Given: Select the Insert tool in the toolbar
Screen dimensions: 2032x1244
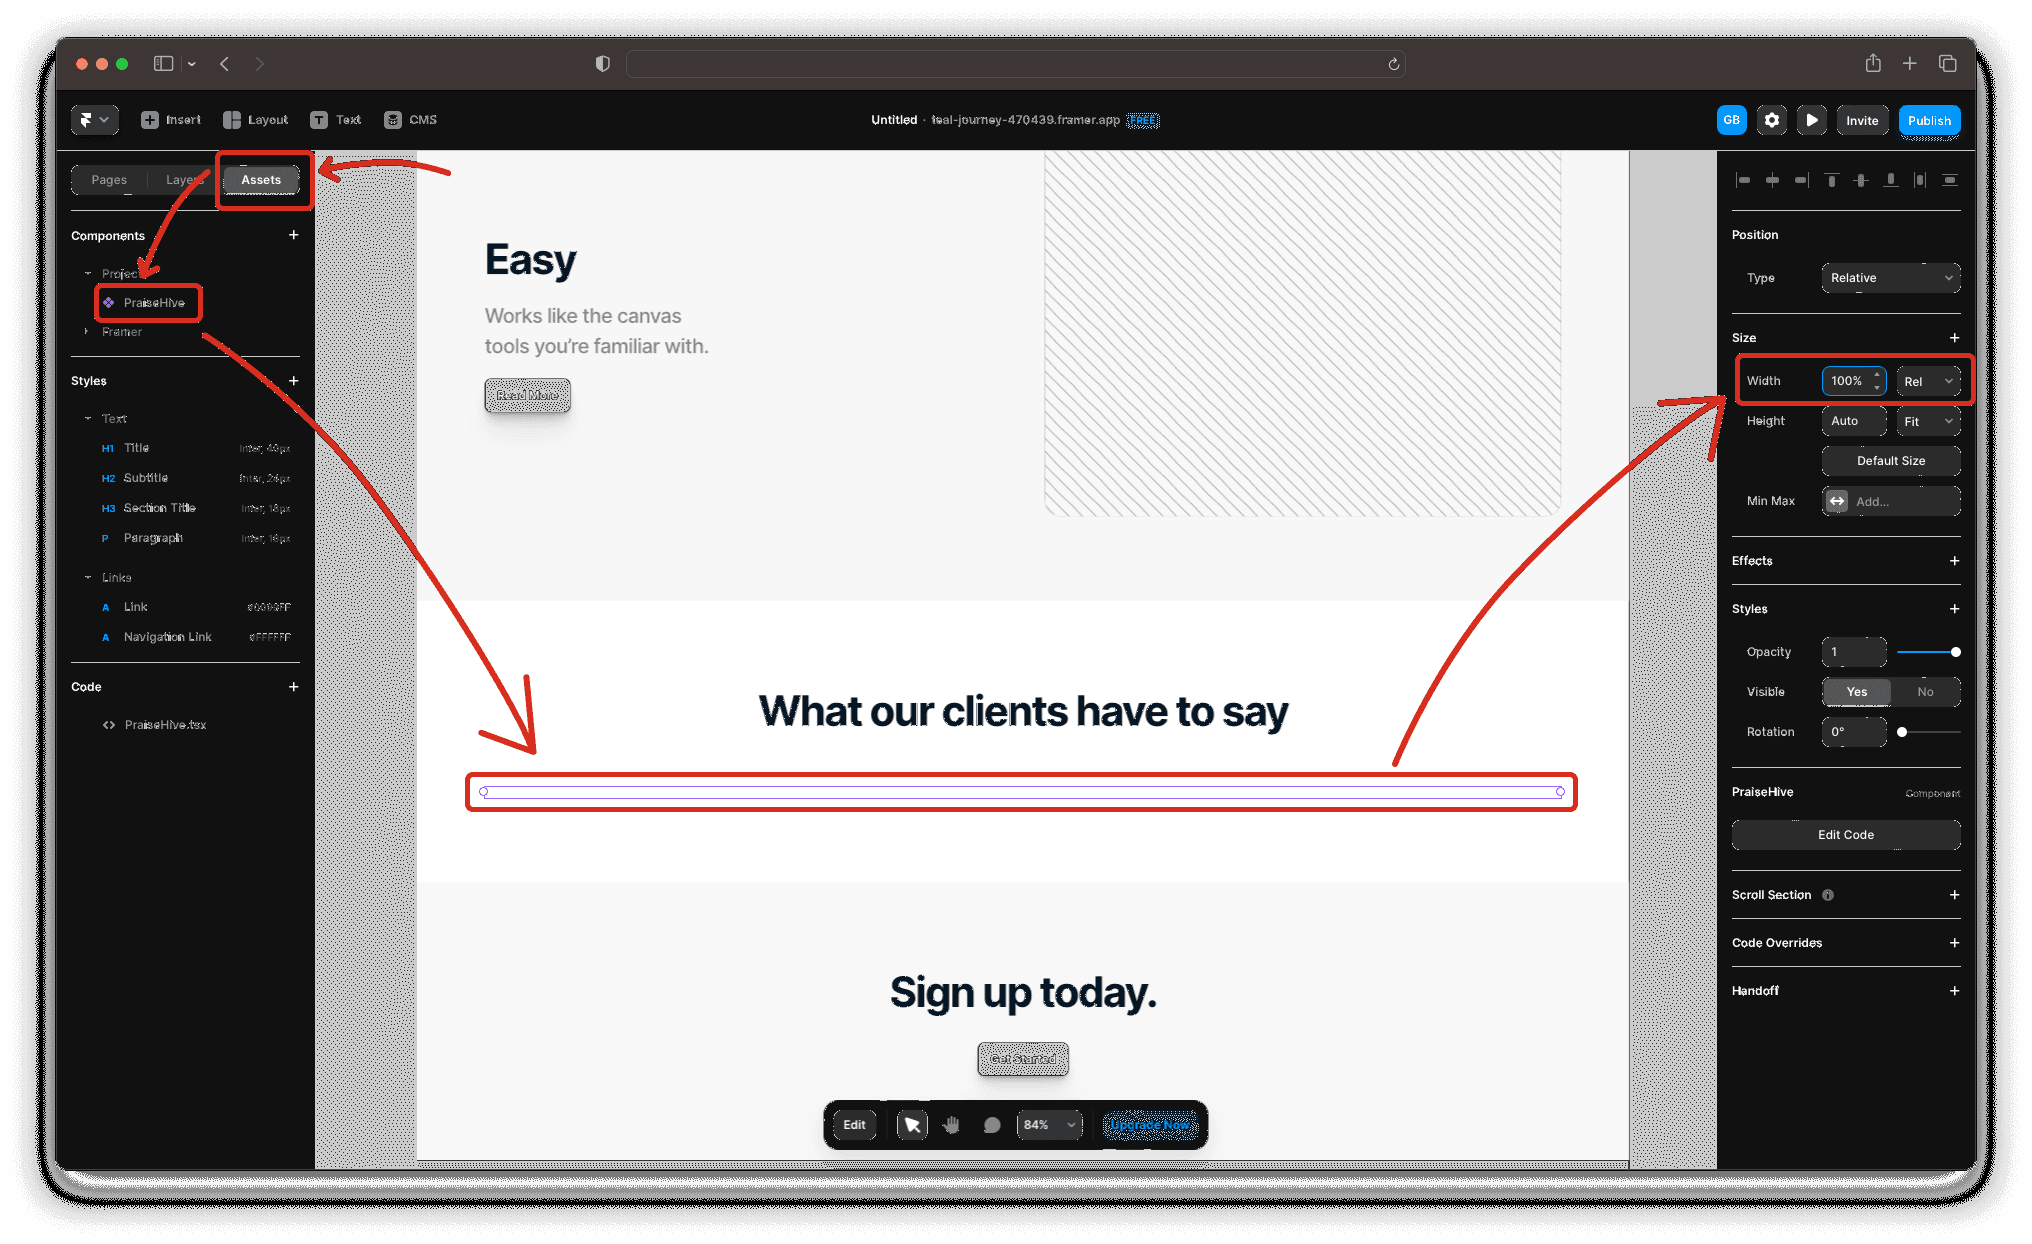Looking at the screenshot, I should point(170,119).
